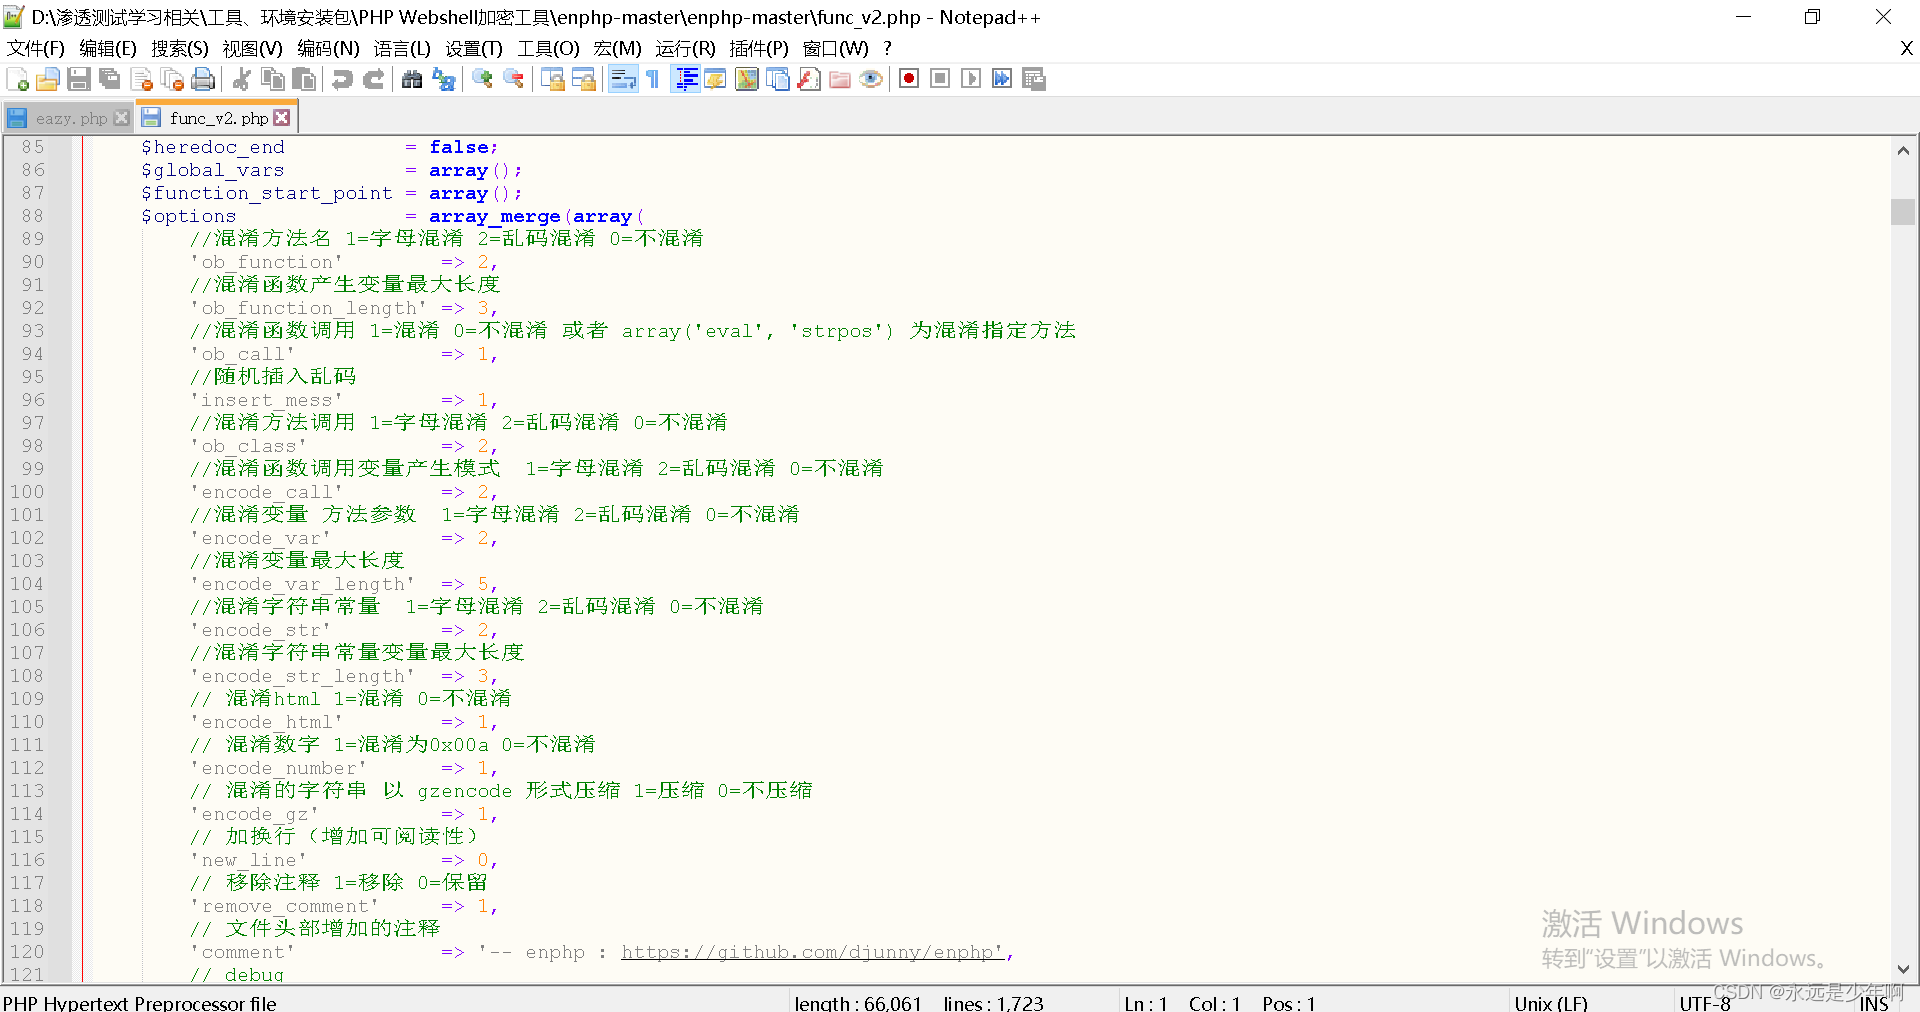Click the Open file folder icon
Screen dimensions: 1920x1012
[47, 79]
